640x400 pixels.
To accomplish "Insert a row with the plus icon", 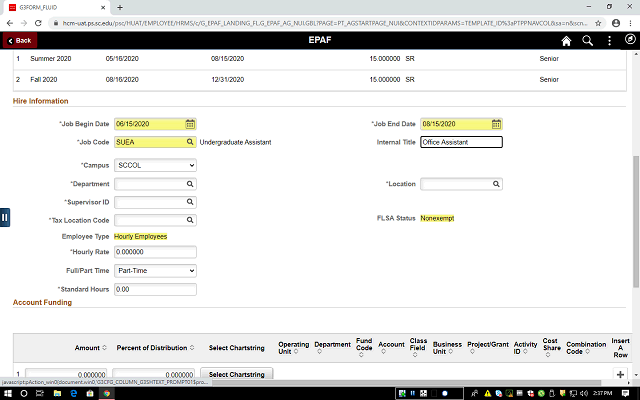I will [x=620, y=374].
